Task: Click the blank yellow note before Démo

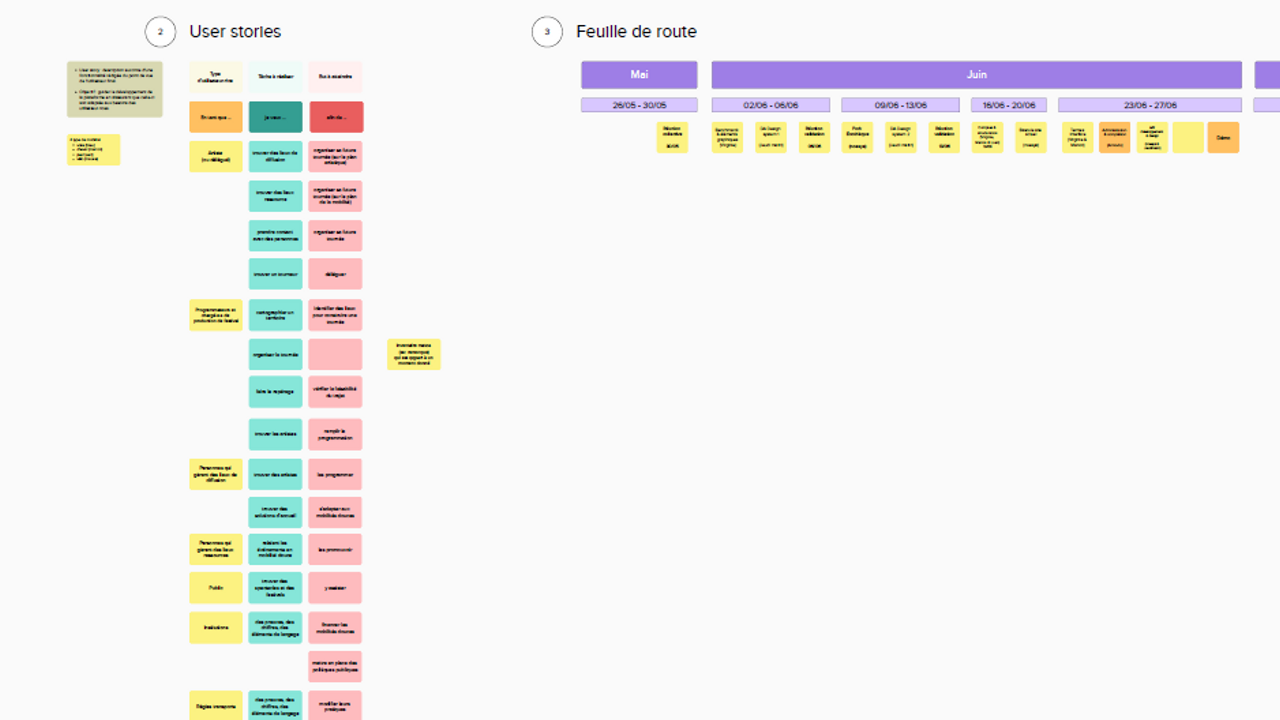Action: [1188, 138]
